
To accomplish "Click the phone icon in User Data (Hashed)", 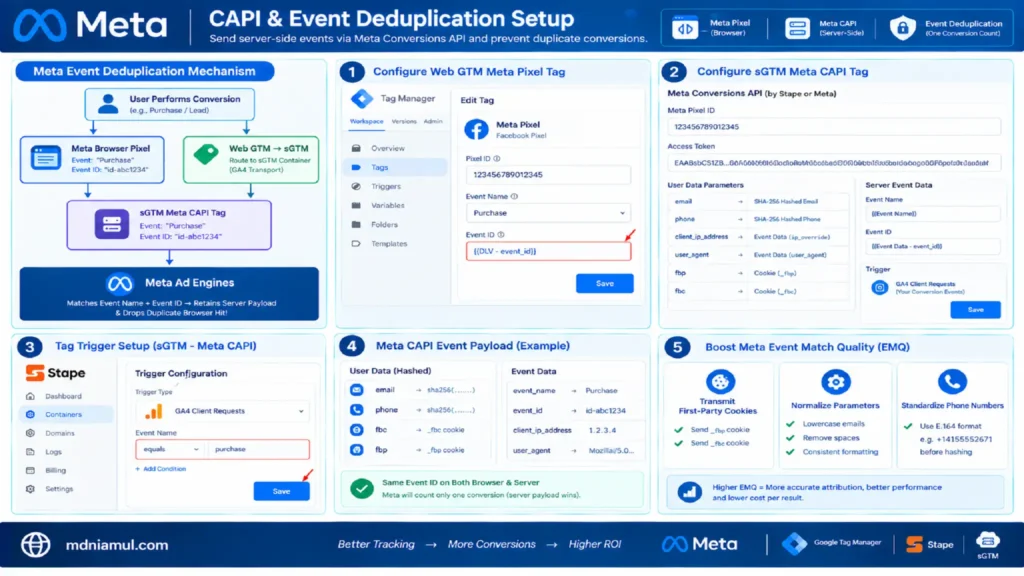I will click(x=357, y=409).
